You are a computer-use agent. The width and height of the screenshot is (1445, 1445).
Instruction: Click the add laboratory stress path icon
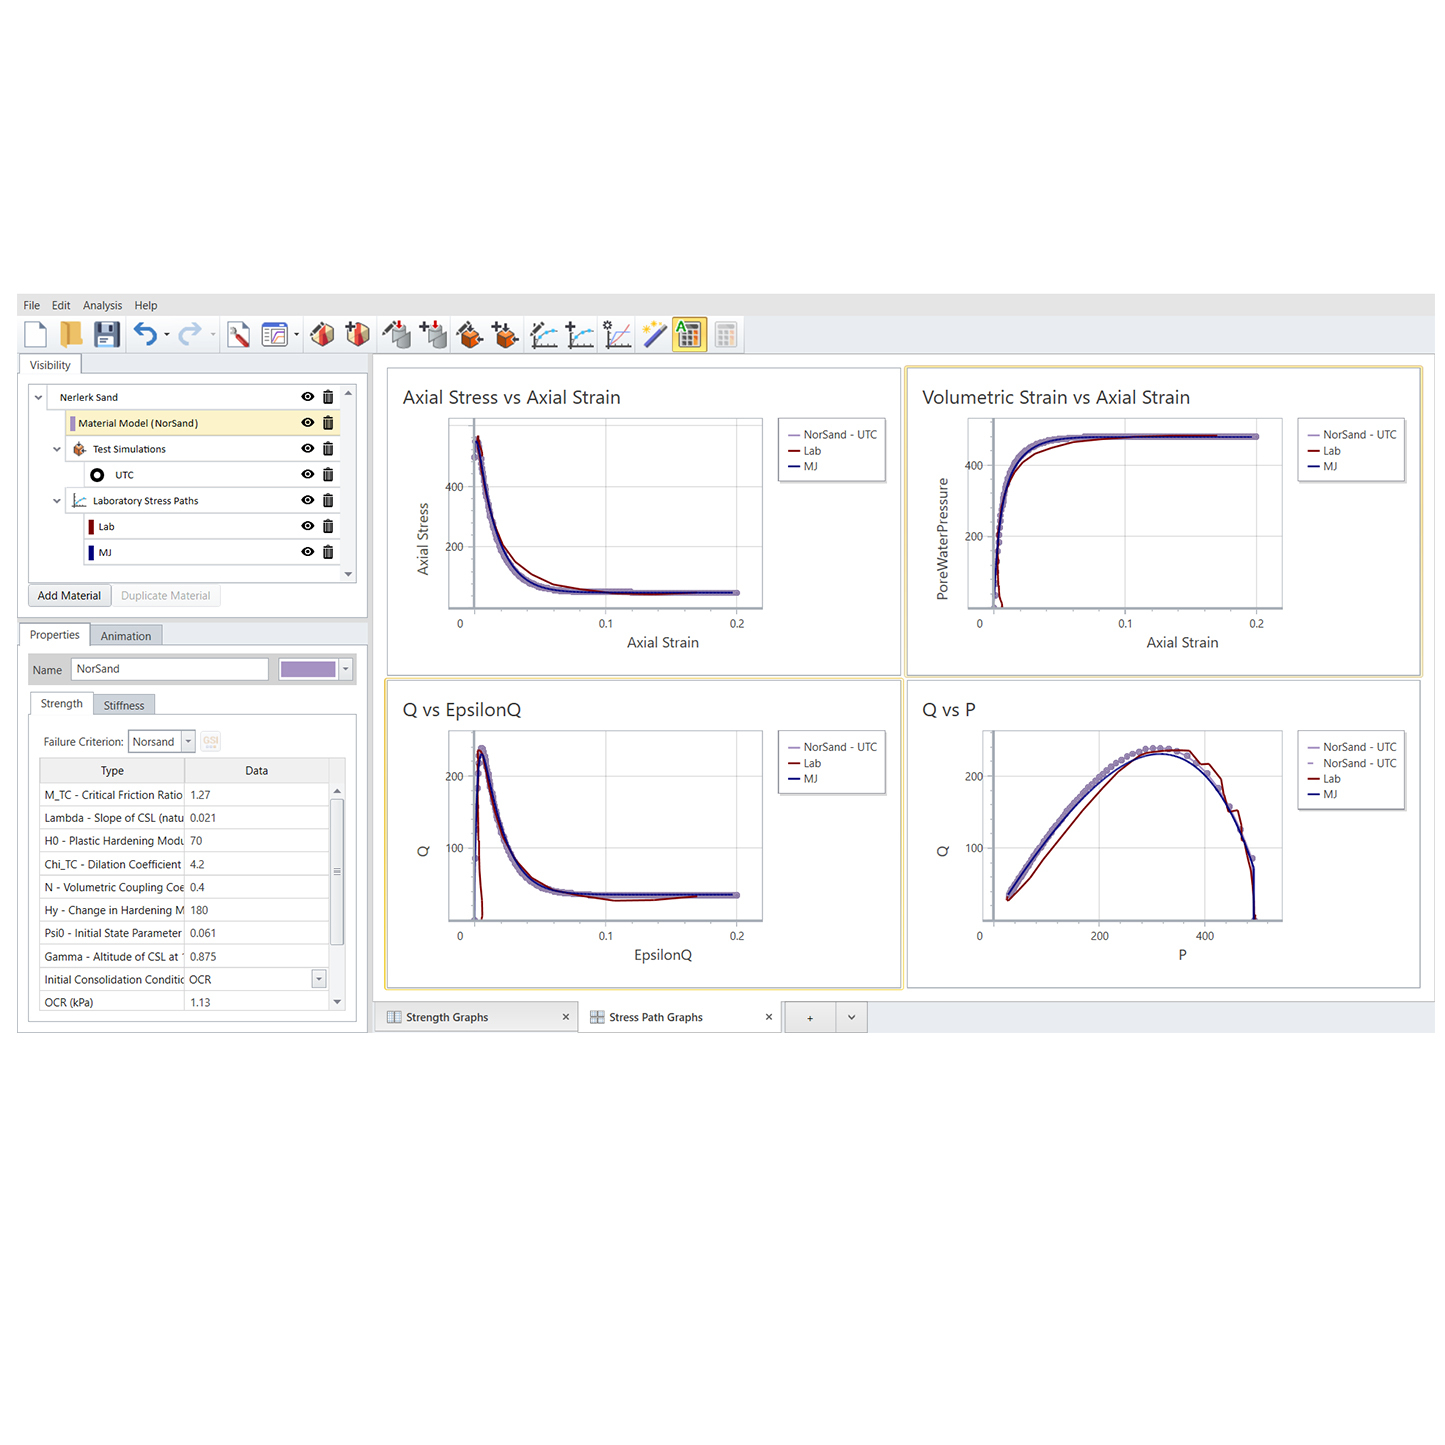[580, 335]
